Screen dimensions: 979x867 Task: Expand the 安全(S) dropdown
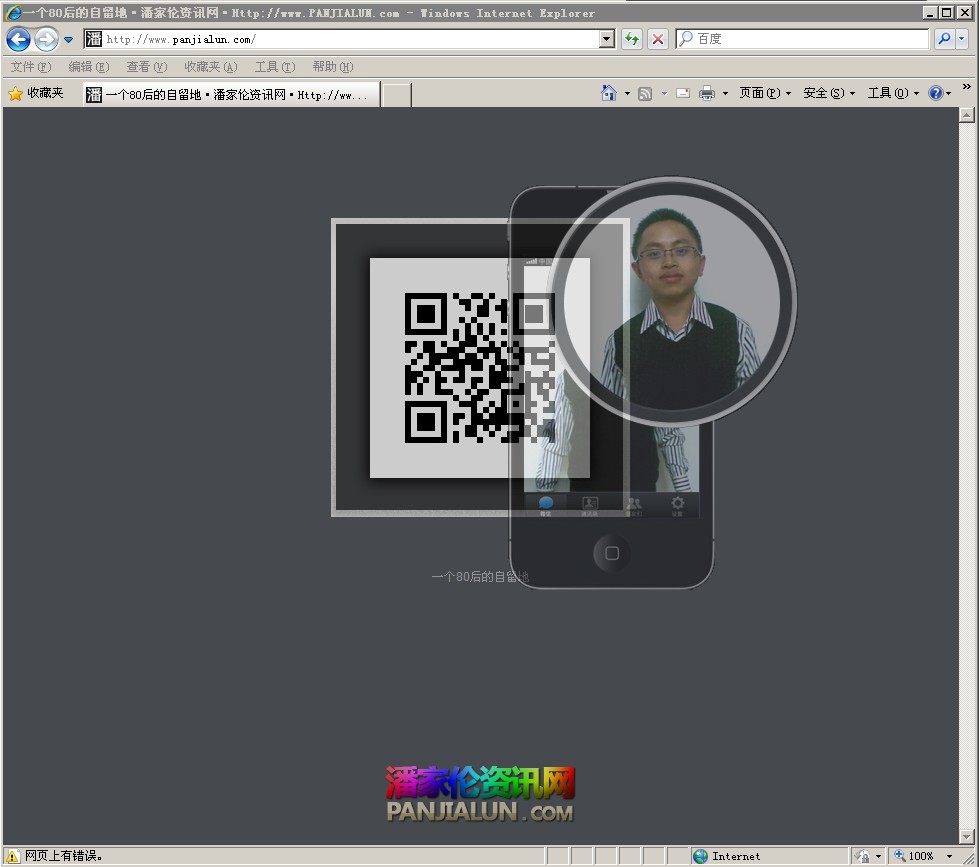pos(824,92)
